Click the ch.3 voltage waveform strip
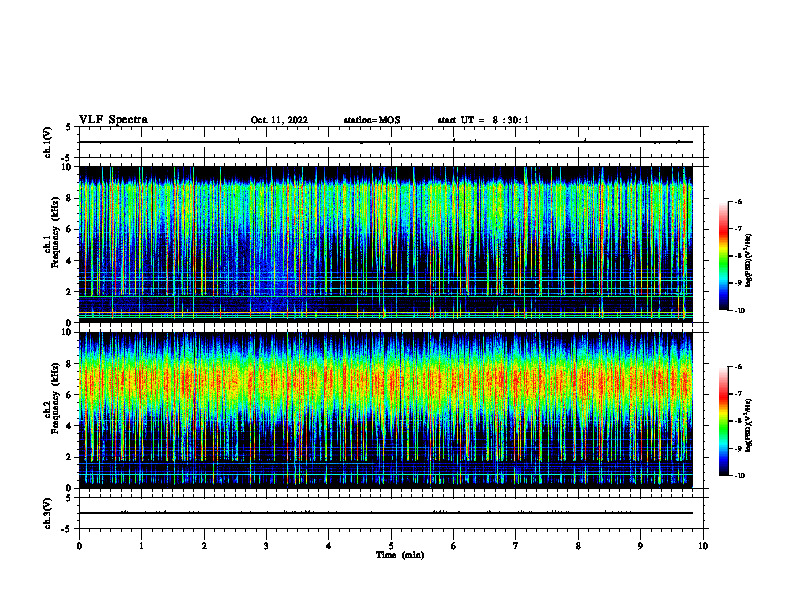792x612 pixels. tap(385, 513)
